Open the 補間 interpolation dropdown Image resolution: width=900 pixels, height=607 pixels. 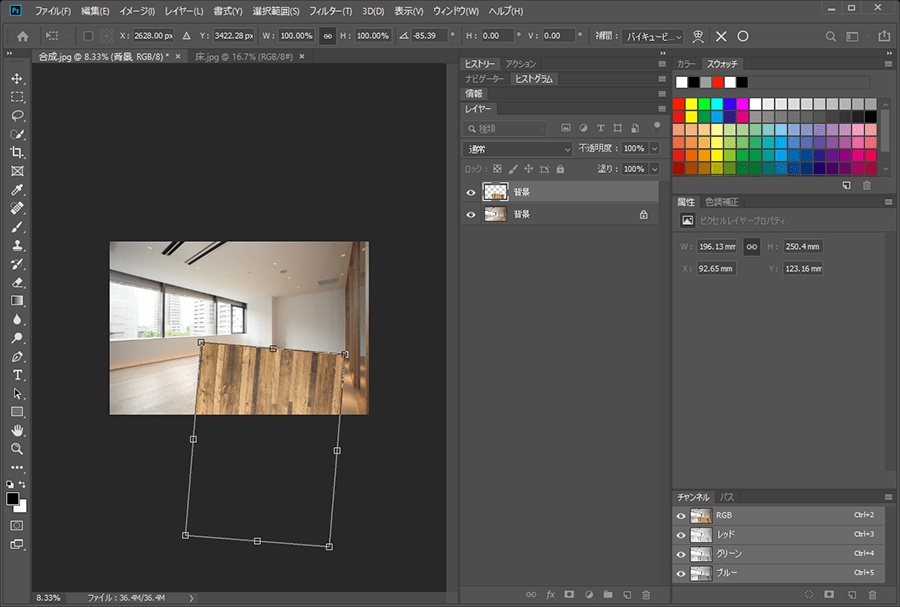(653, 36)
